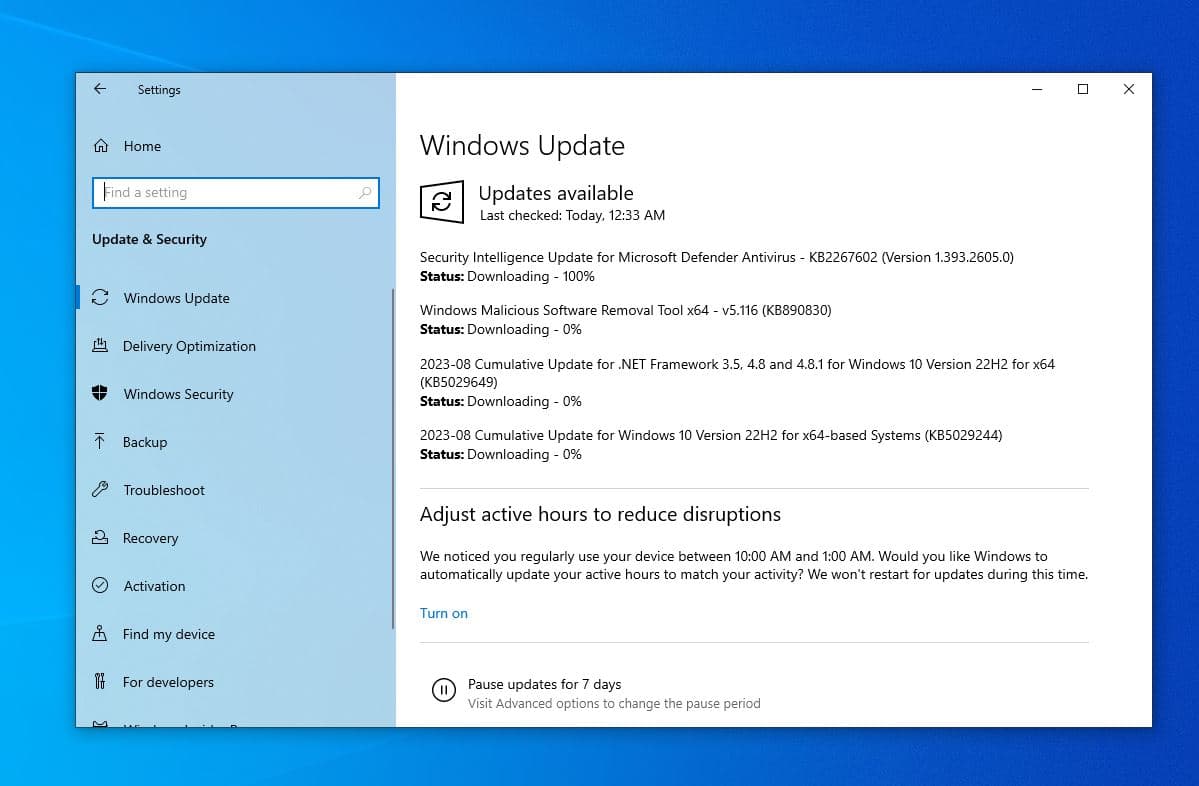
Task: Click the .NET Framework KB5029649 update entry
Action: 737,373
